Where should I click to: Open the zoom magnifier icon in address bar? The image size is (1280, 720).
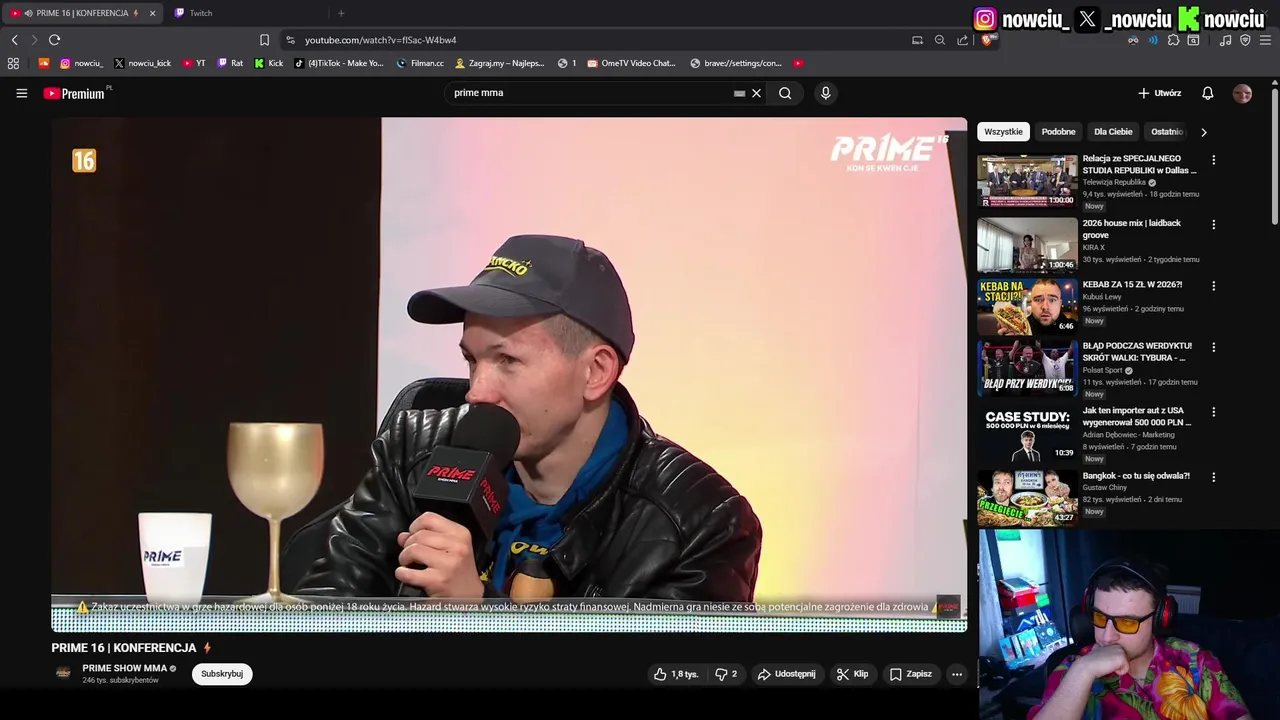pyautogui.click(x=940, y=40)
